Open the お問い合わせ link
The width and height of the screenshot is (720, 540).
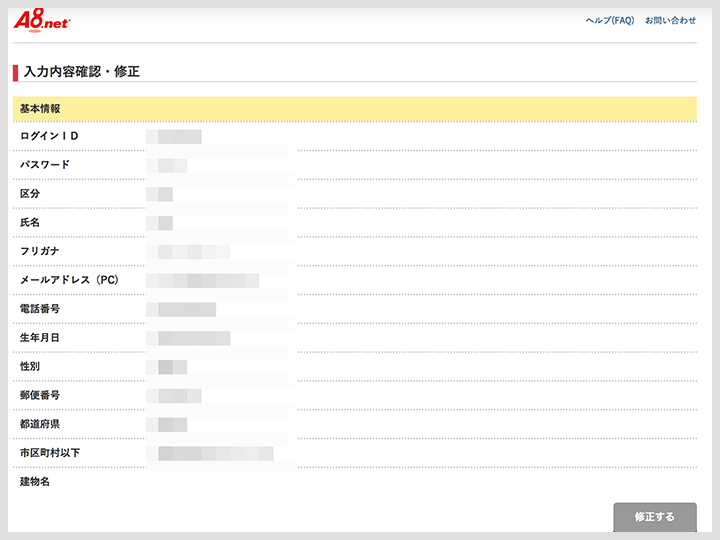(670, 21)
